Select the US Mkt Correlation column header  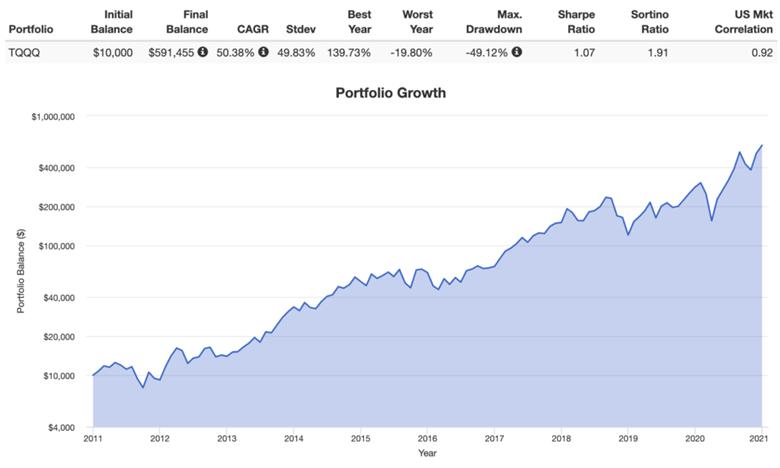point(744,22)
